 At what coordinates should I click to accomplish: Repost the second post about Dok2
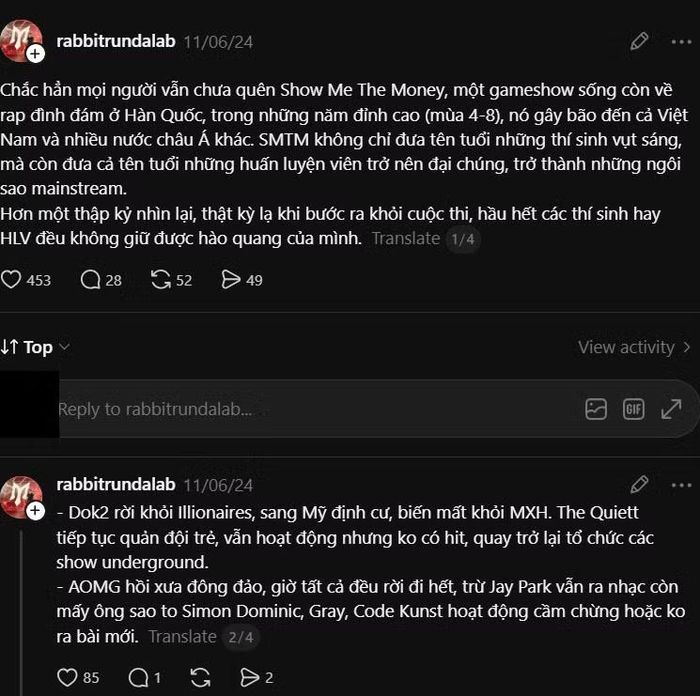200,677
